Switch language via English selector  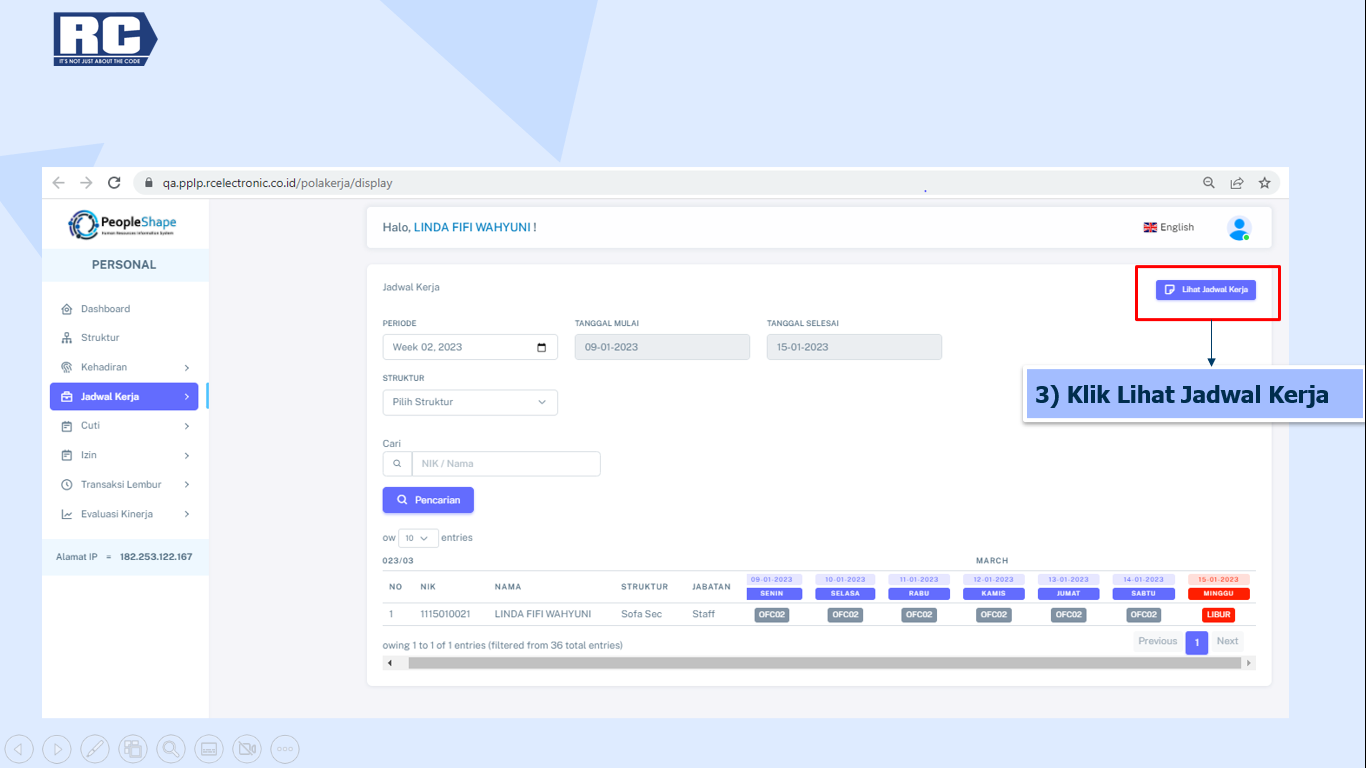point(1169,228)
